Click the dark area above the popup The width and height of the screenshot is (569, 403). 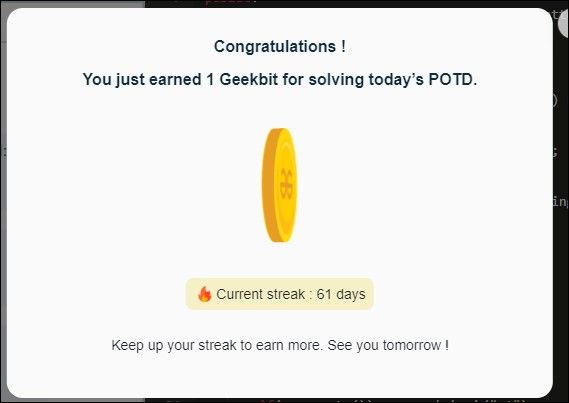click(327, 3)
